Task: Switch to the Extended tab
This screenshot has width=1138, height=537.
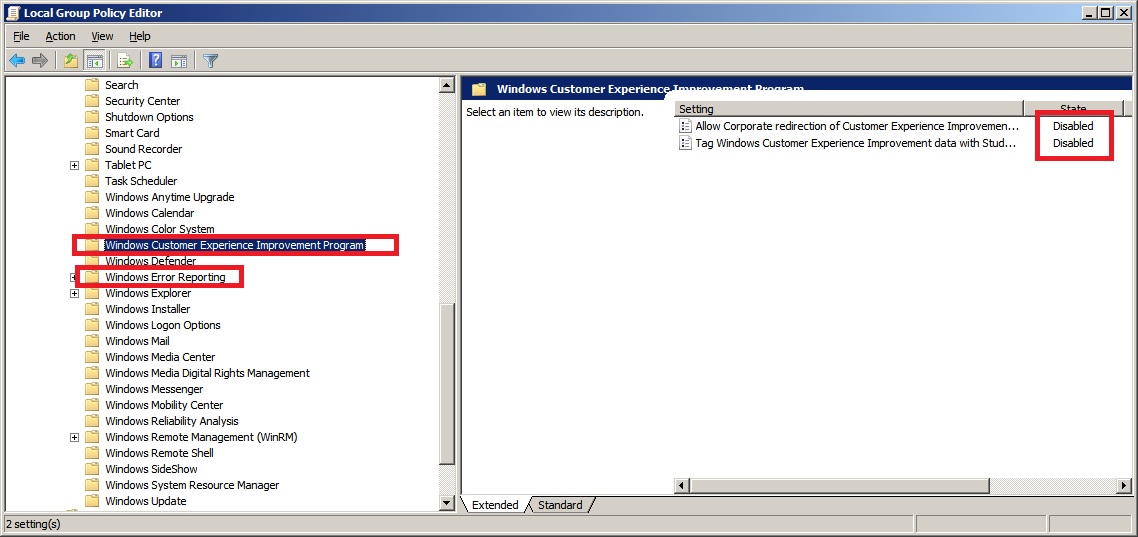Action: [x=495, y=505]
